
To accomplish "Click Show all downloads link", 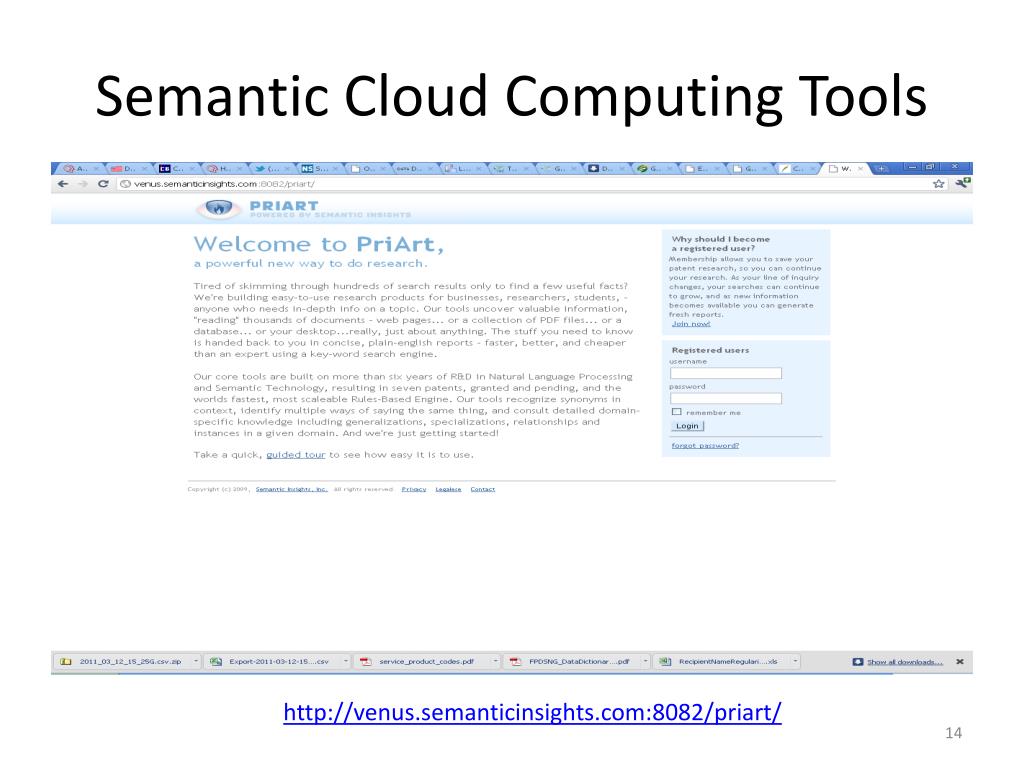I will 905,662.
